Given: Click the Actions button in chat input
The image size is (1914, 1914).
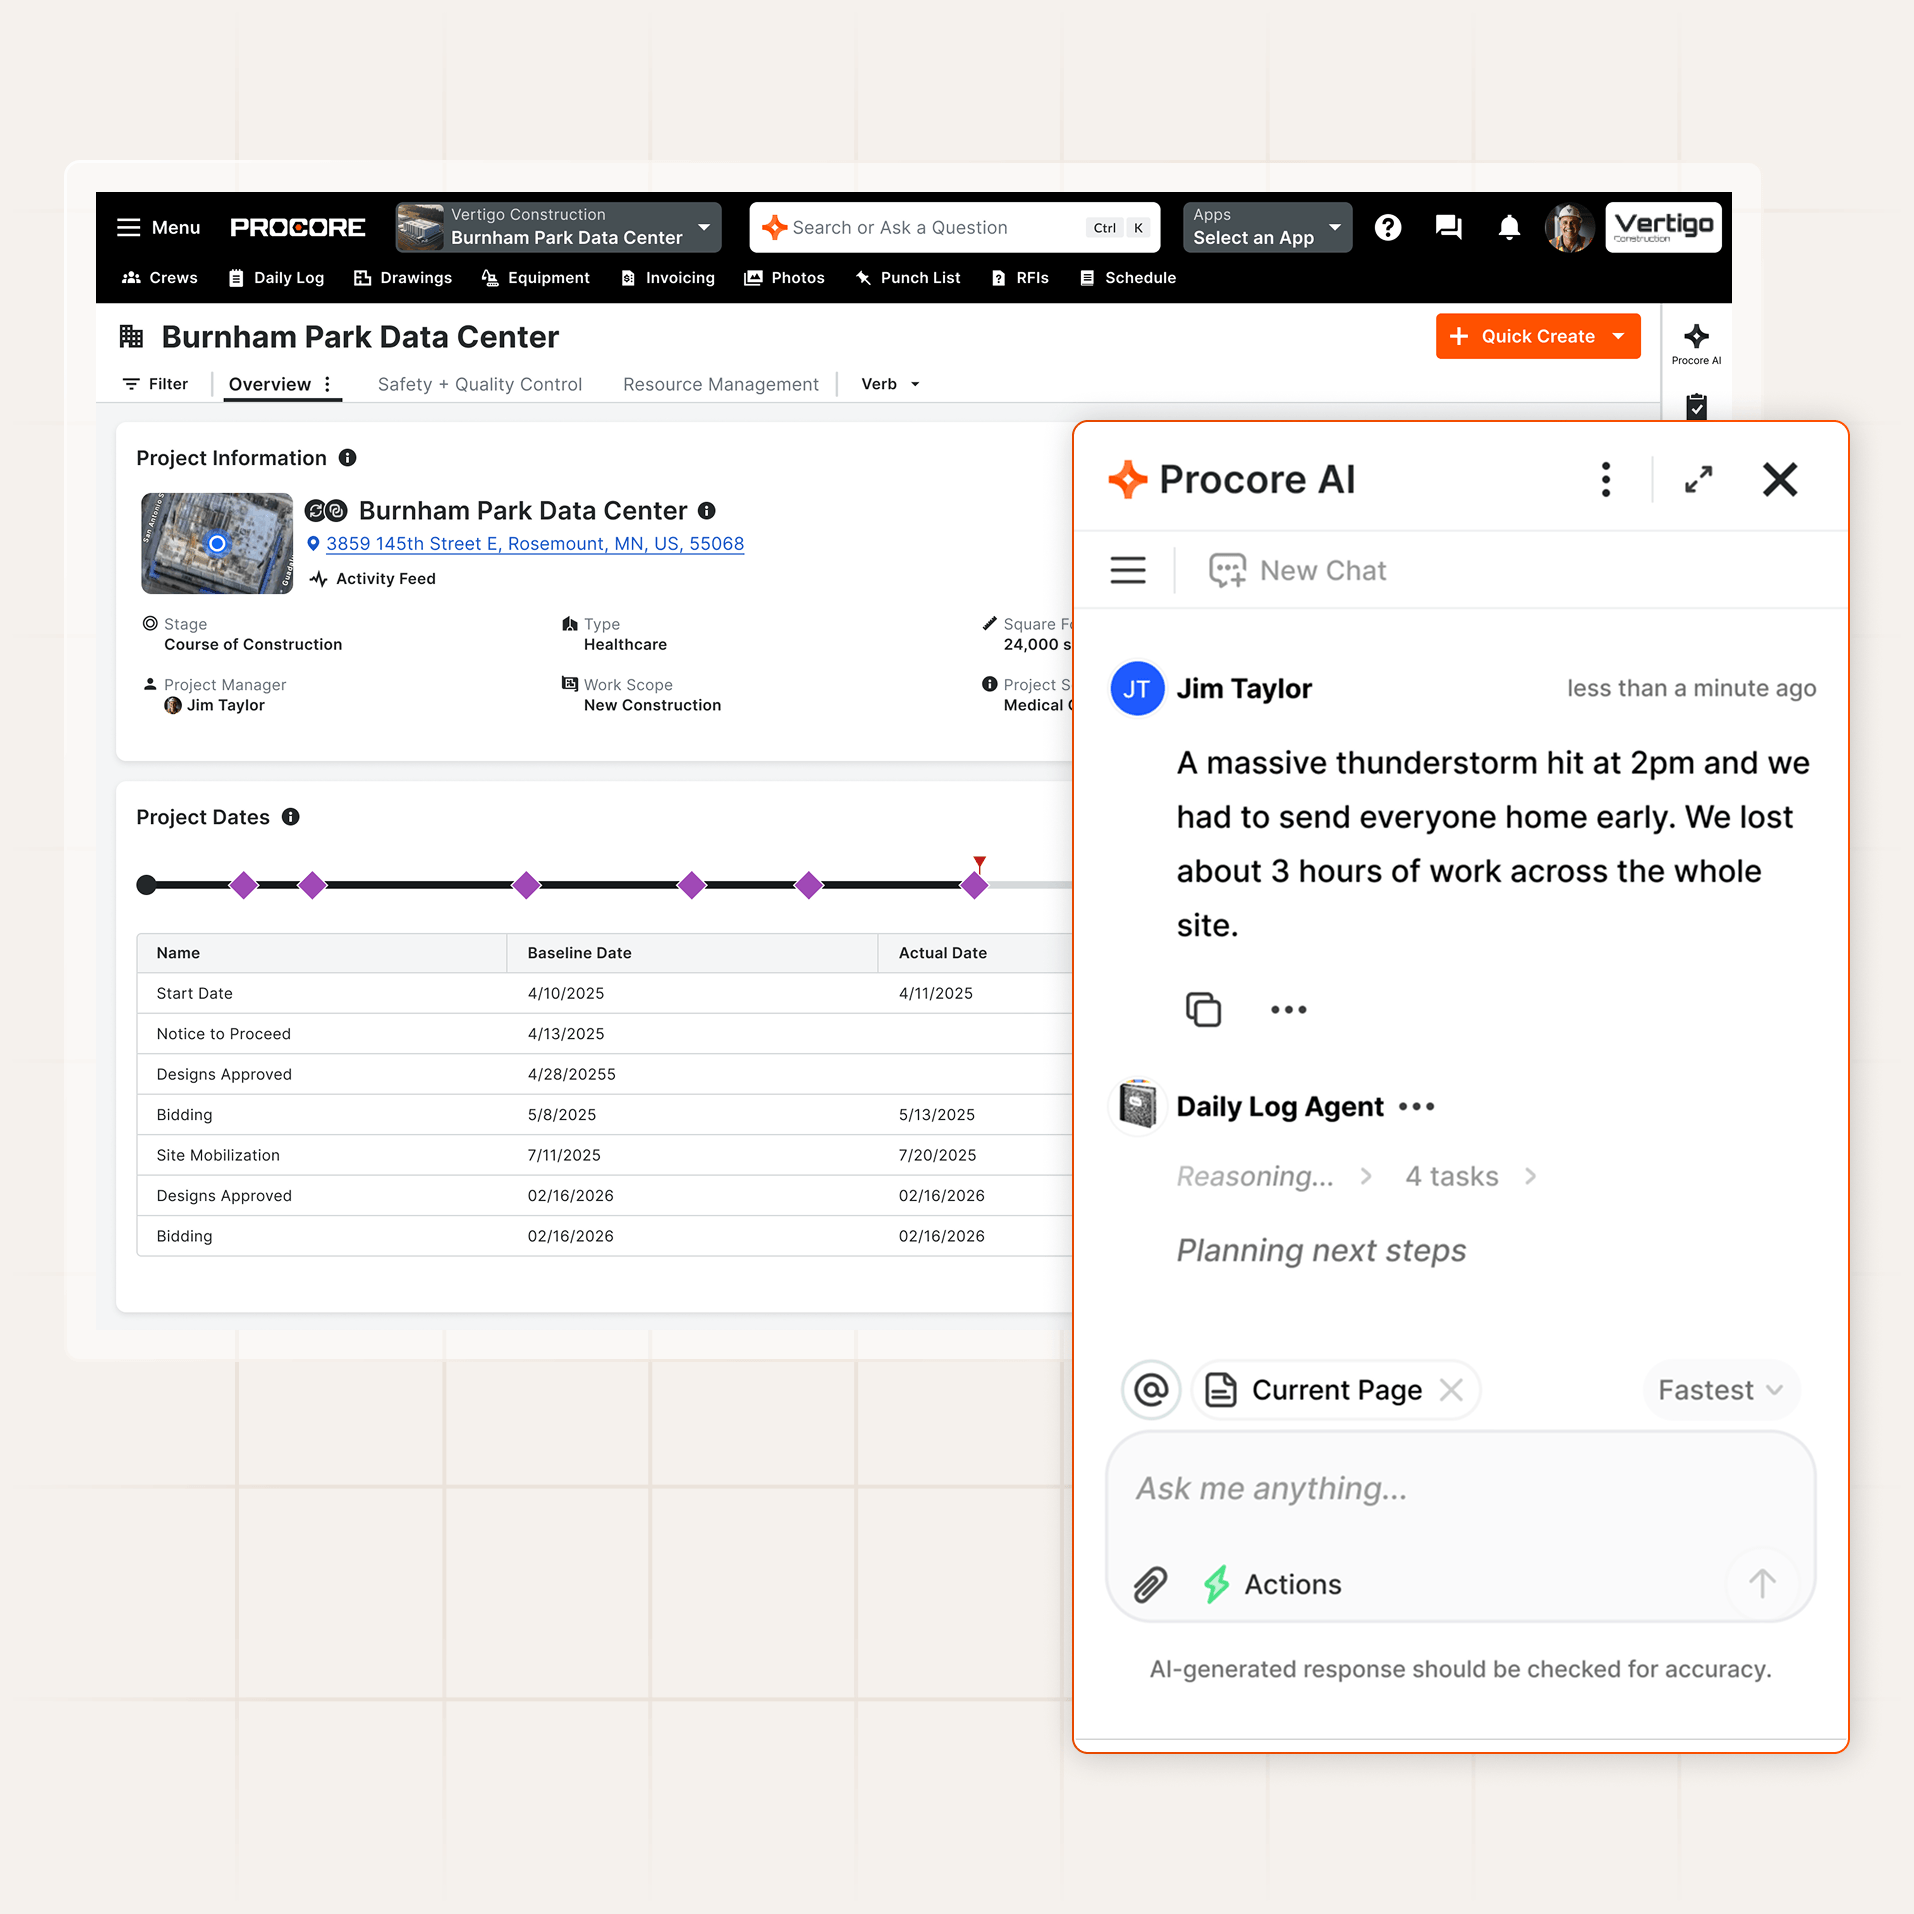Looking at the screenshot, I should [x=1272, y=1584].
